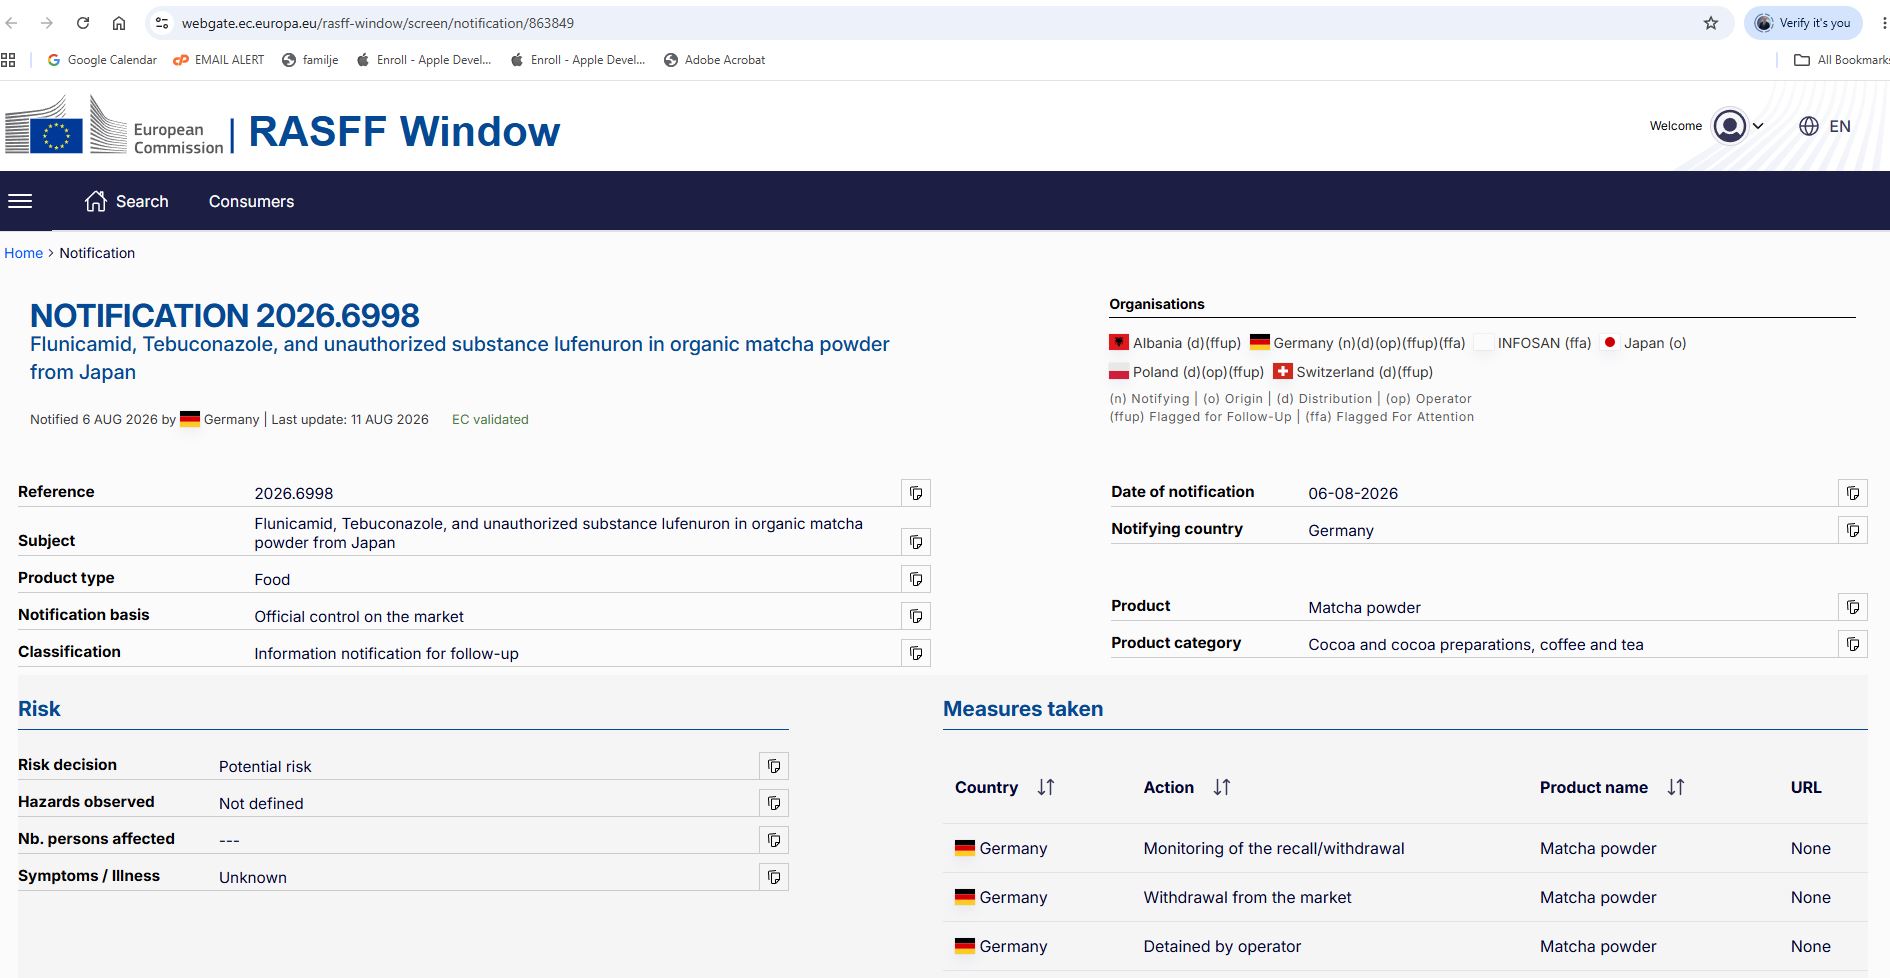
Task: Select the Japan (o) organisation entry
Action: tap(1643, 343)
